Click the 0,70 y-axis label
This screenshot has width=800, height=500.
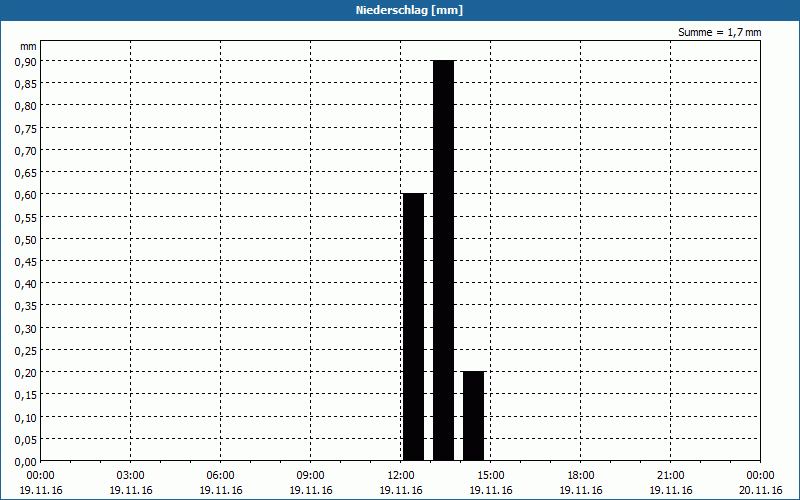click(x=26, y=151)
